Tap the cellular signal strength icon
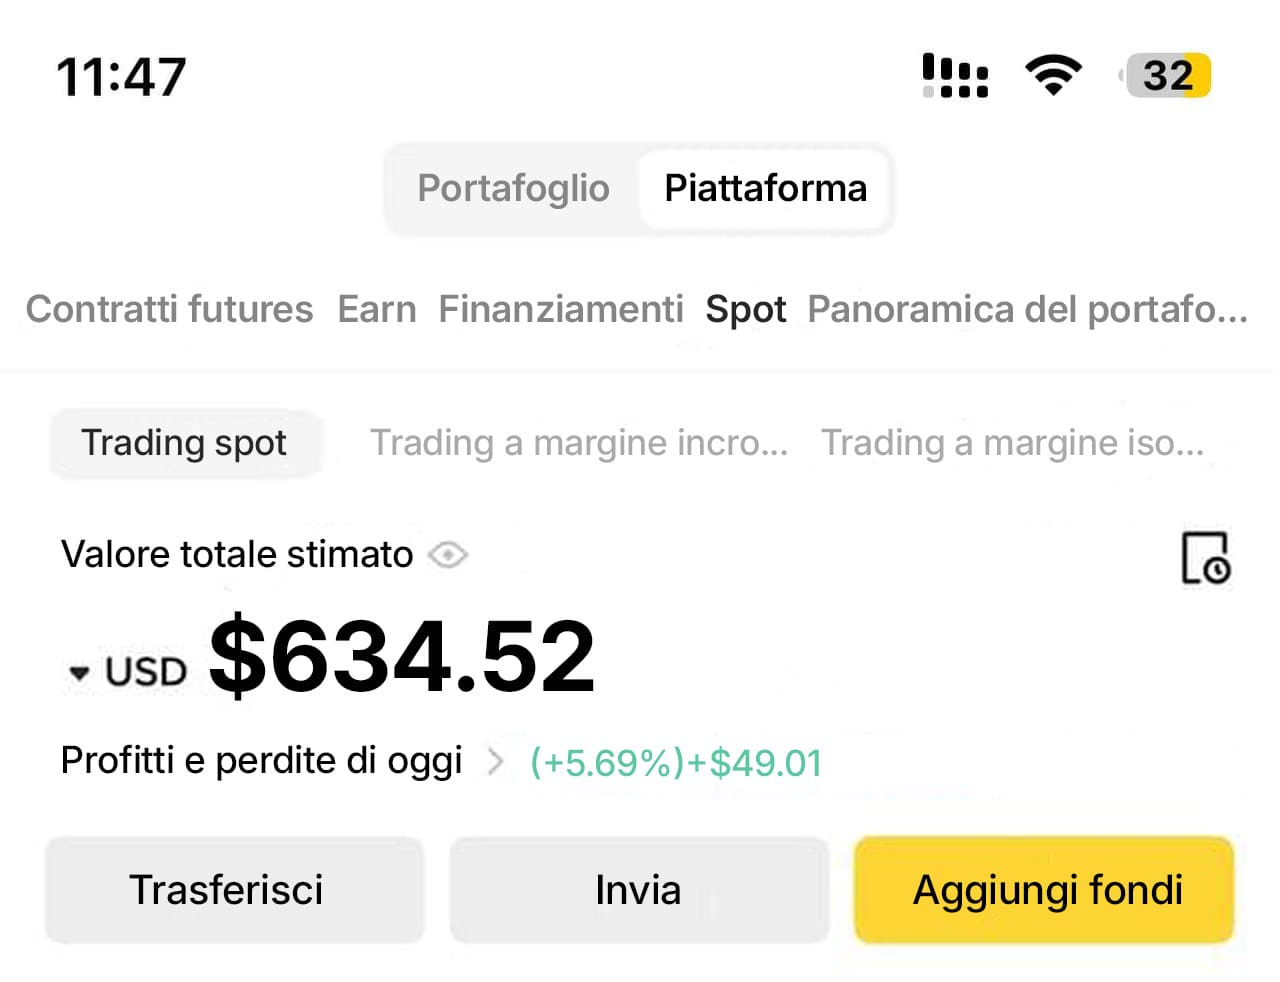This screenshot has width=1280, height=982. tap(953, 75)
